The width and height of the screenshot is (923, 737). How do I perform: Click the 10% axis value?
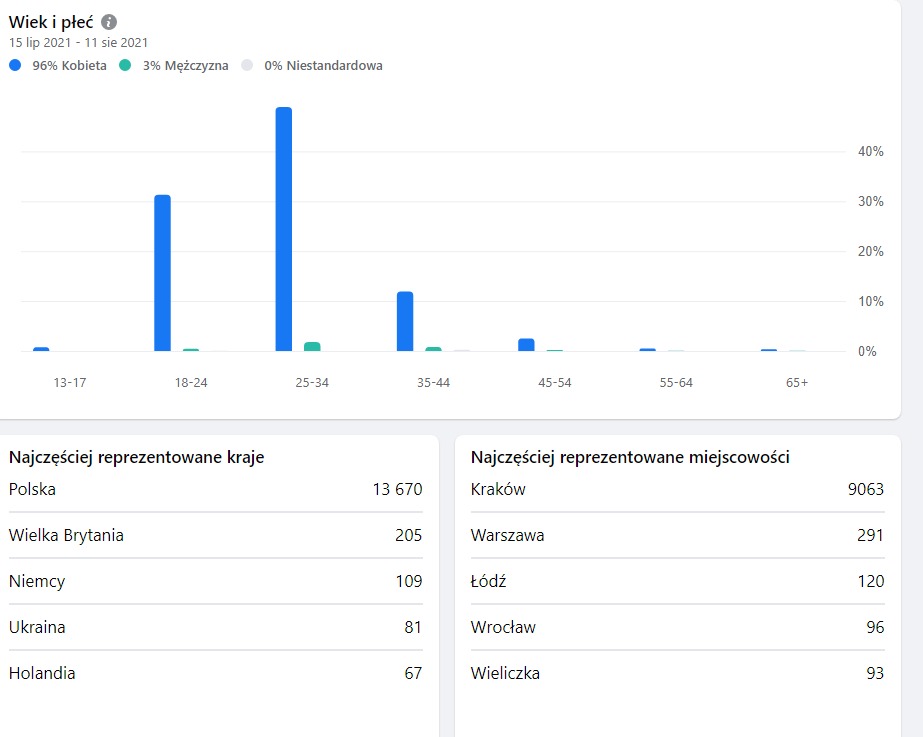click(871, 301)
